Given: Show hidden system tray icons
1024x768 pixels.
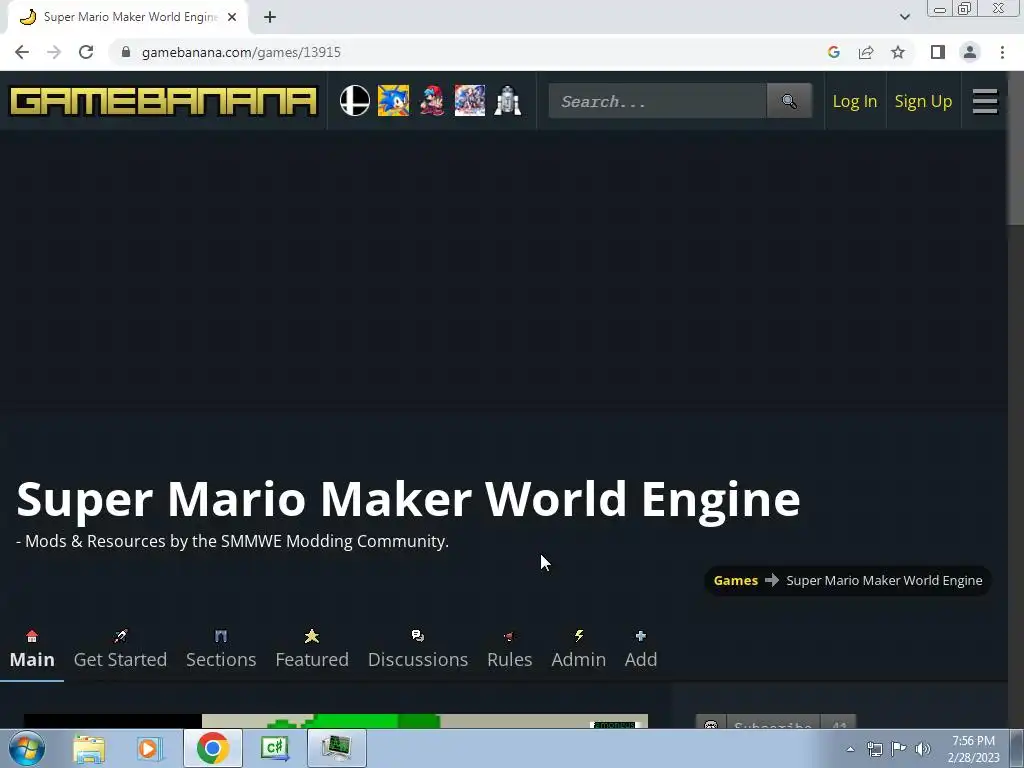Looking at the screenshot, I should [x=850, y=749].
